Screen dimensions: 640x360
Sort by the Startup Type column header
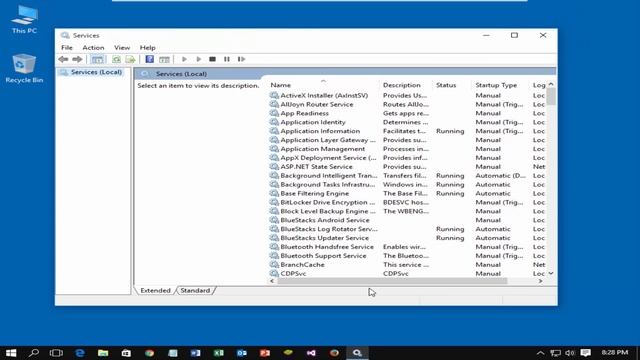(496, 85)
